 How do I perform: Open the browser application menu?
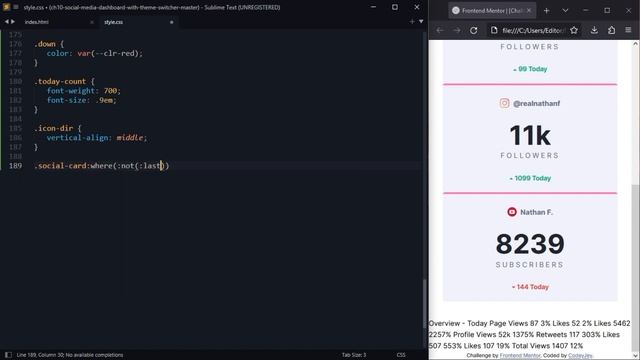point(628,30)
